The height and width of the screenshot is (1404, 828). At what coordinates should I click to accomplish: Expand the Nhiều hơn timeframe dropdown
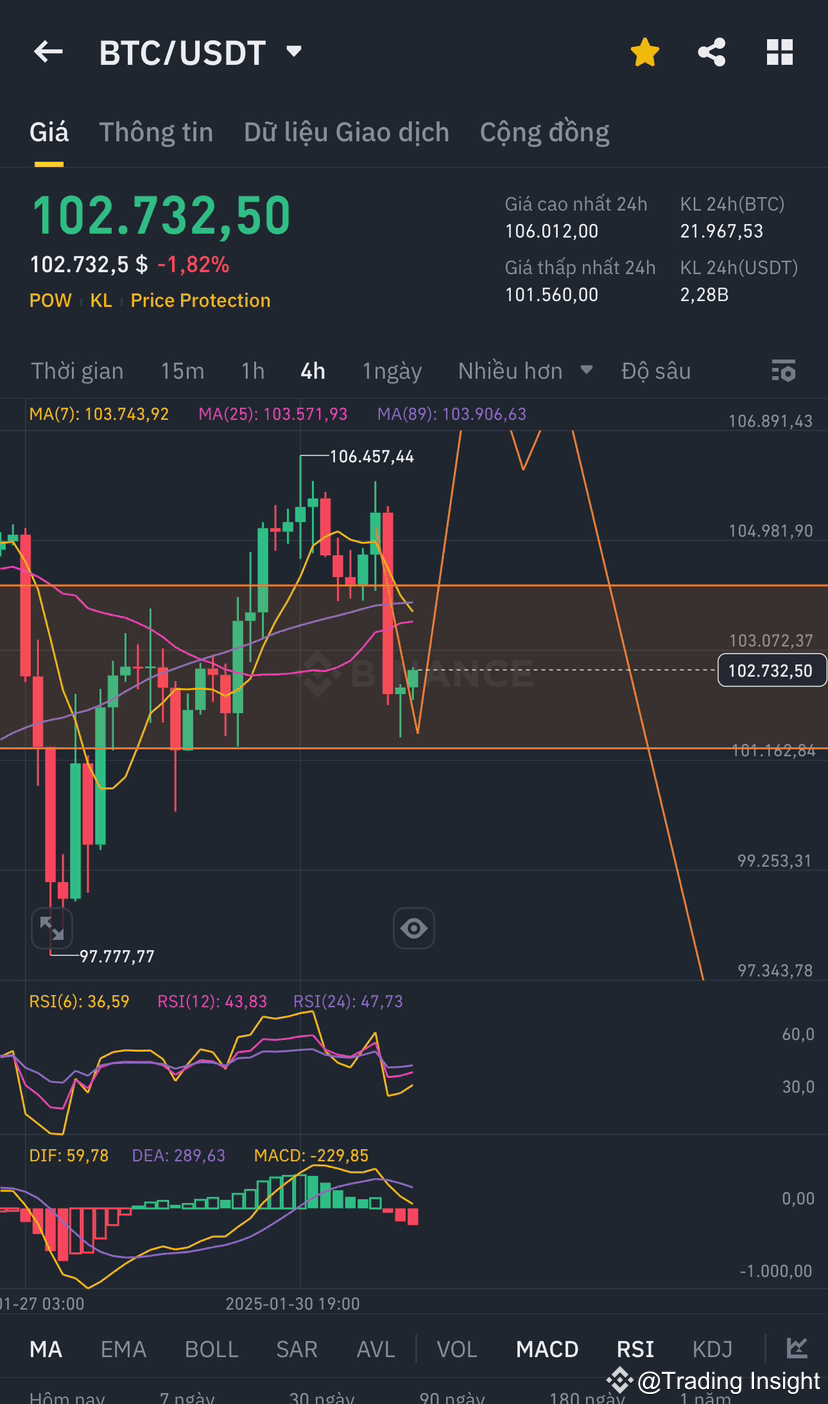click(524, 370)
